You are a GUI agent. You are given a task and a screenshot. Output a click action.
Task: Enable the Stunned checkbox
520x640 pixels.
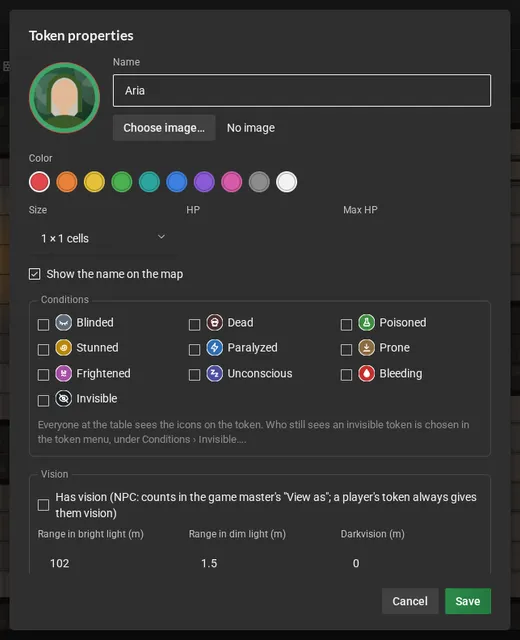43,350
